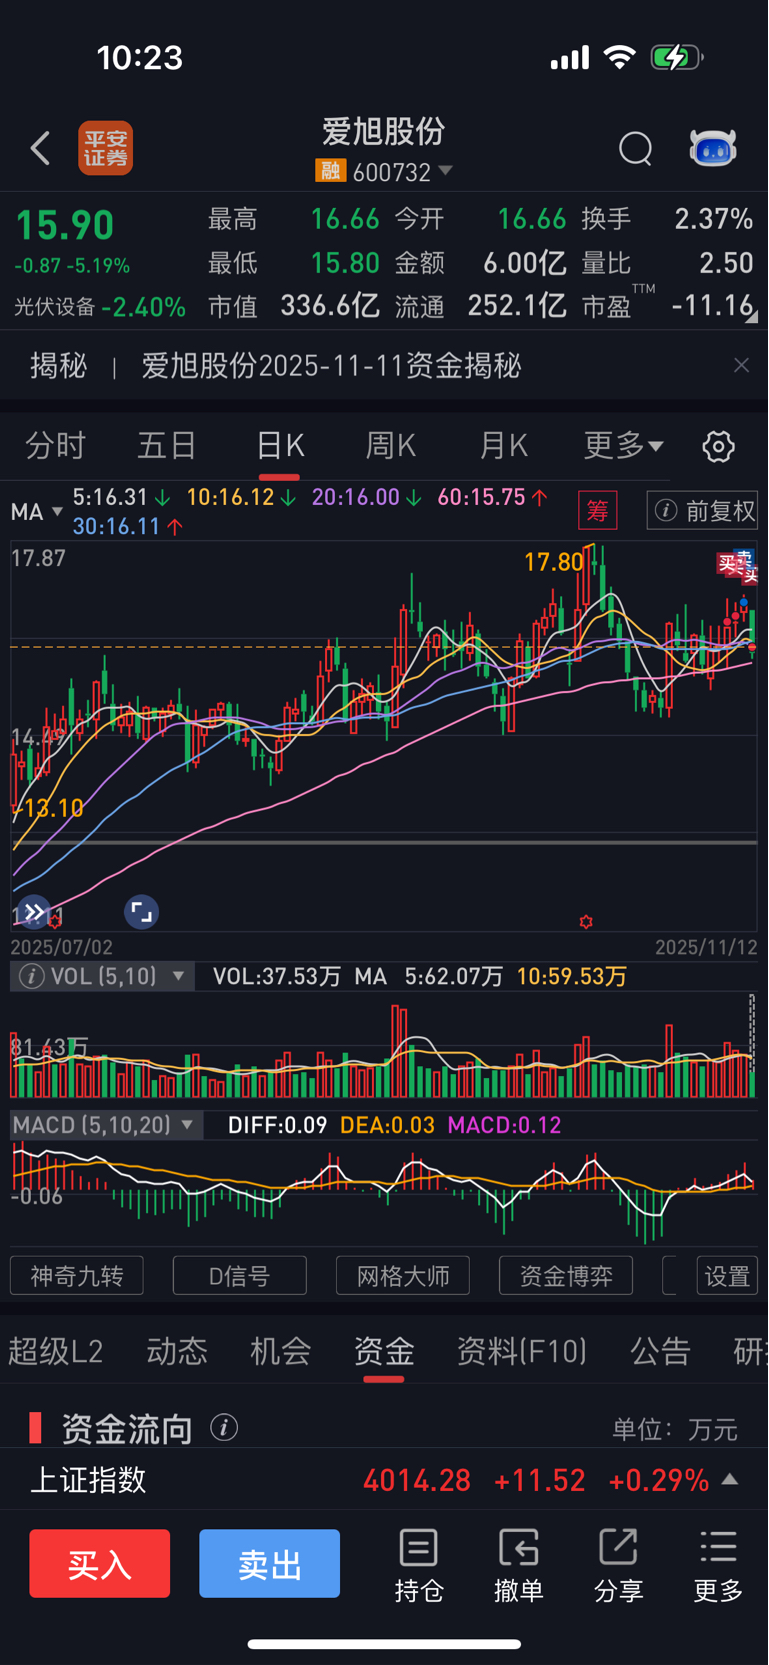Screen dimensions: 769x1665
Task: Toggle the 筹 chip distribution button
Action: click(598, 511)
